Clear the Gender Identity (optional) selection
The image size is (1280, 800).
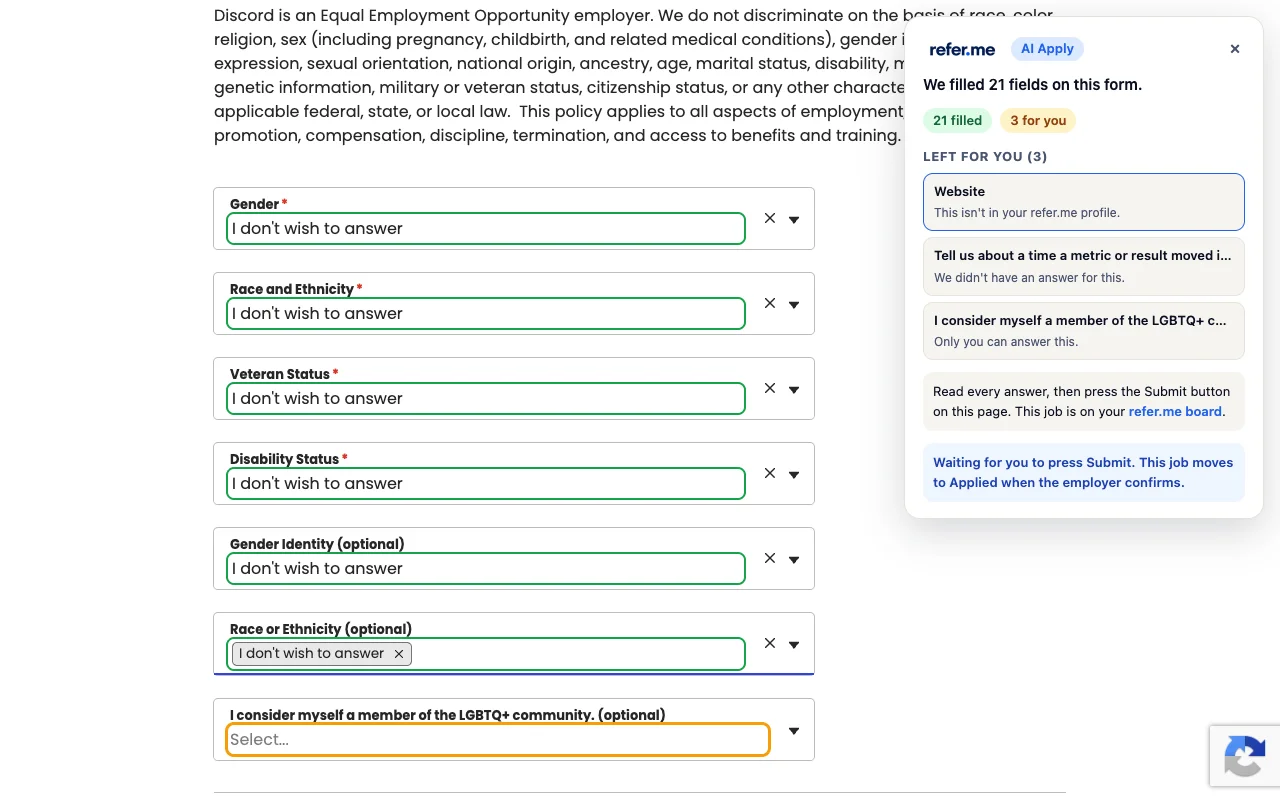(x=770, y=558)
